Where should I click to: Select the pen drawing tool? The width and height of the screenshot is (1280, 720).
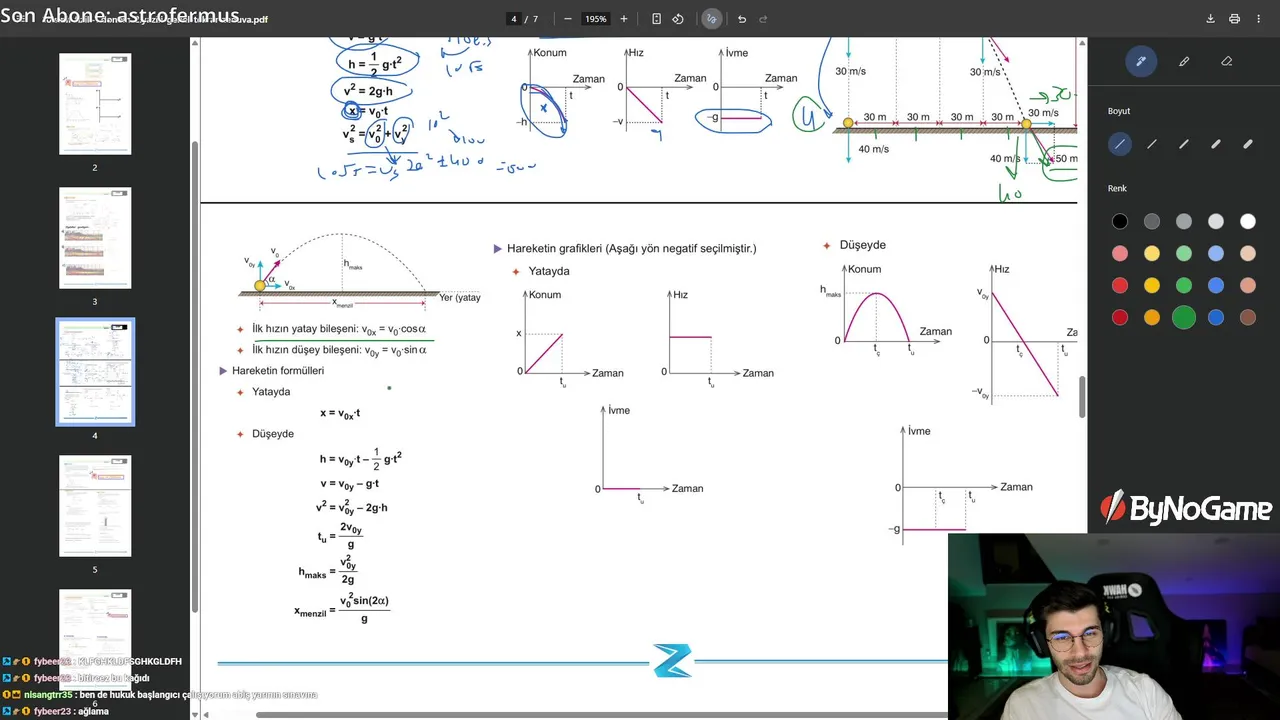(1140, 61)
